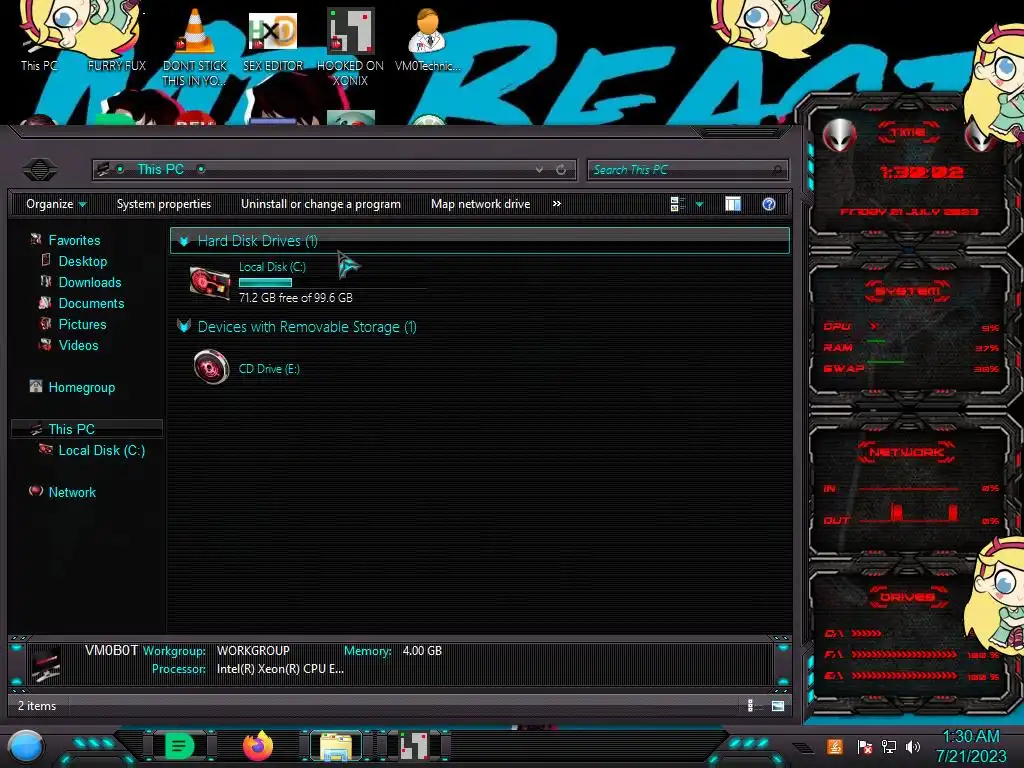The width and height of the screenshot is (1024, 768).
Task: Switch to details view in status bar
Action: (x=752, y=705)
